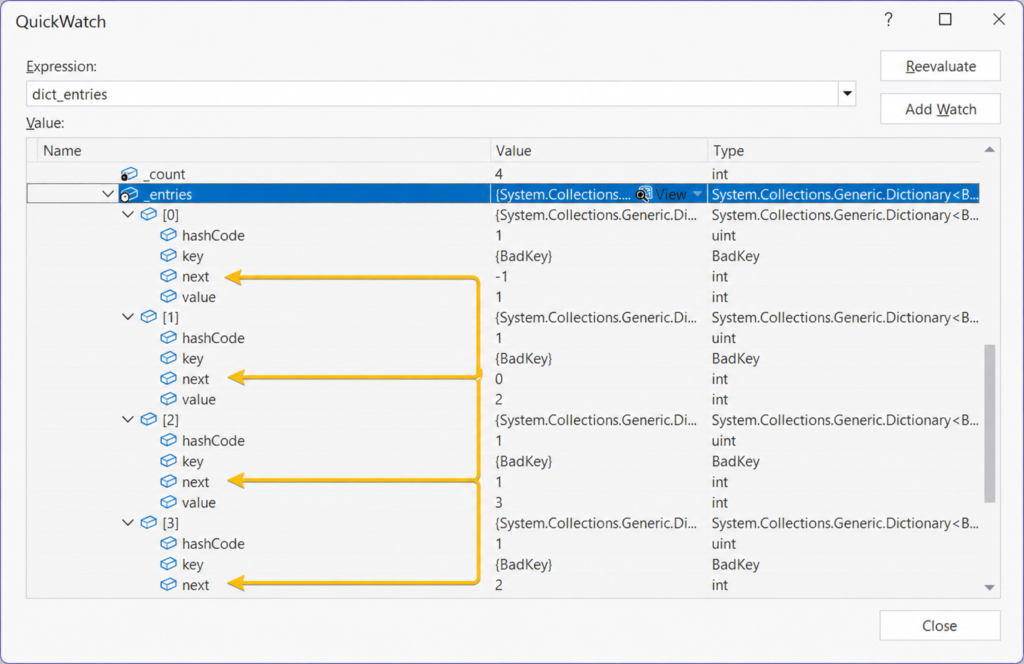Collapse the [2] entry node
1024x664 pixels.
(x=128, y=419)
